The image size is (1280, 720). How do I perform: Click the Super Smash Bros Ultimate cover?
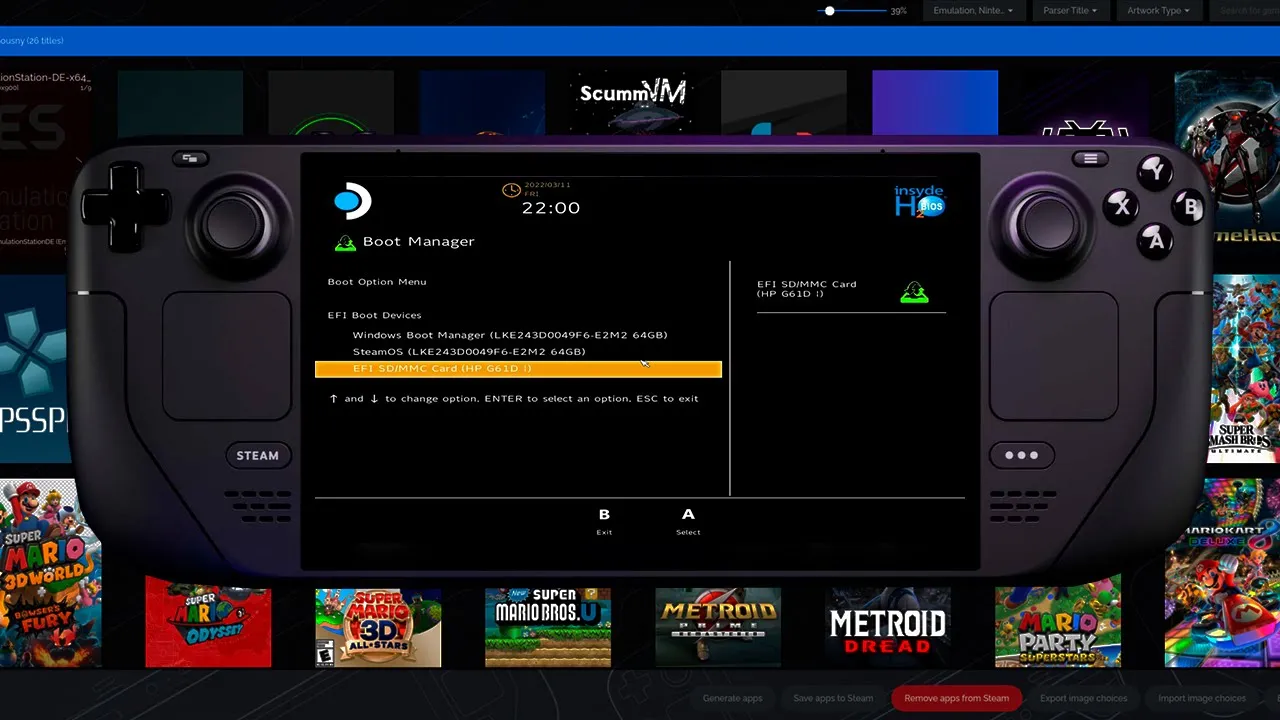[1244, 368]
